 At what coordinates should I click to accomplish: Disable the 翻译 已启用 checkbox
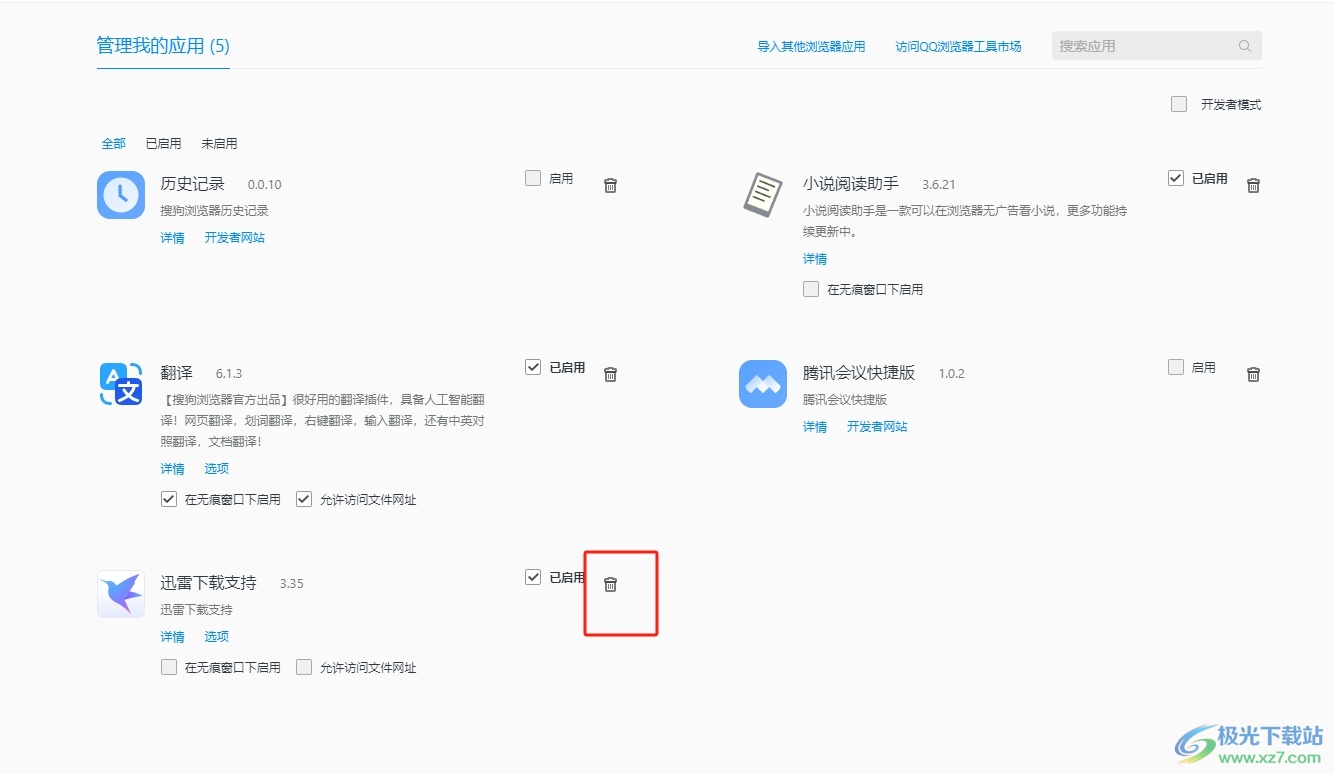click(x=533, y=367)
